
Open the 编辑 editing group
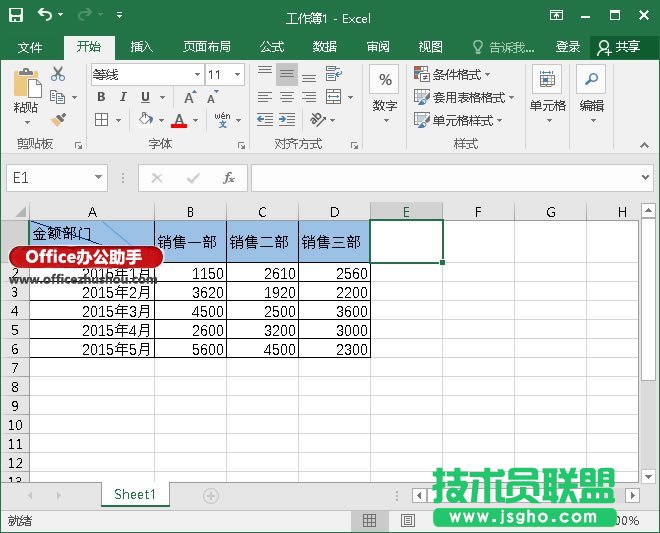(x=591, y=95)
